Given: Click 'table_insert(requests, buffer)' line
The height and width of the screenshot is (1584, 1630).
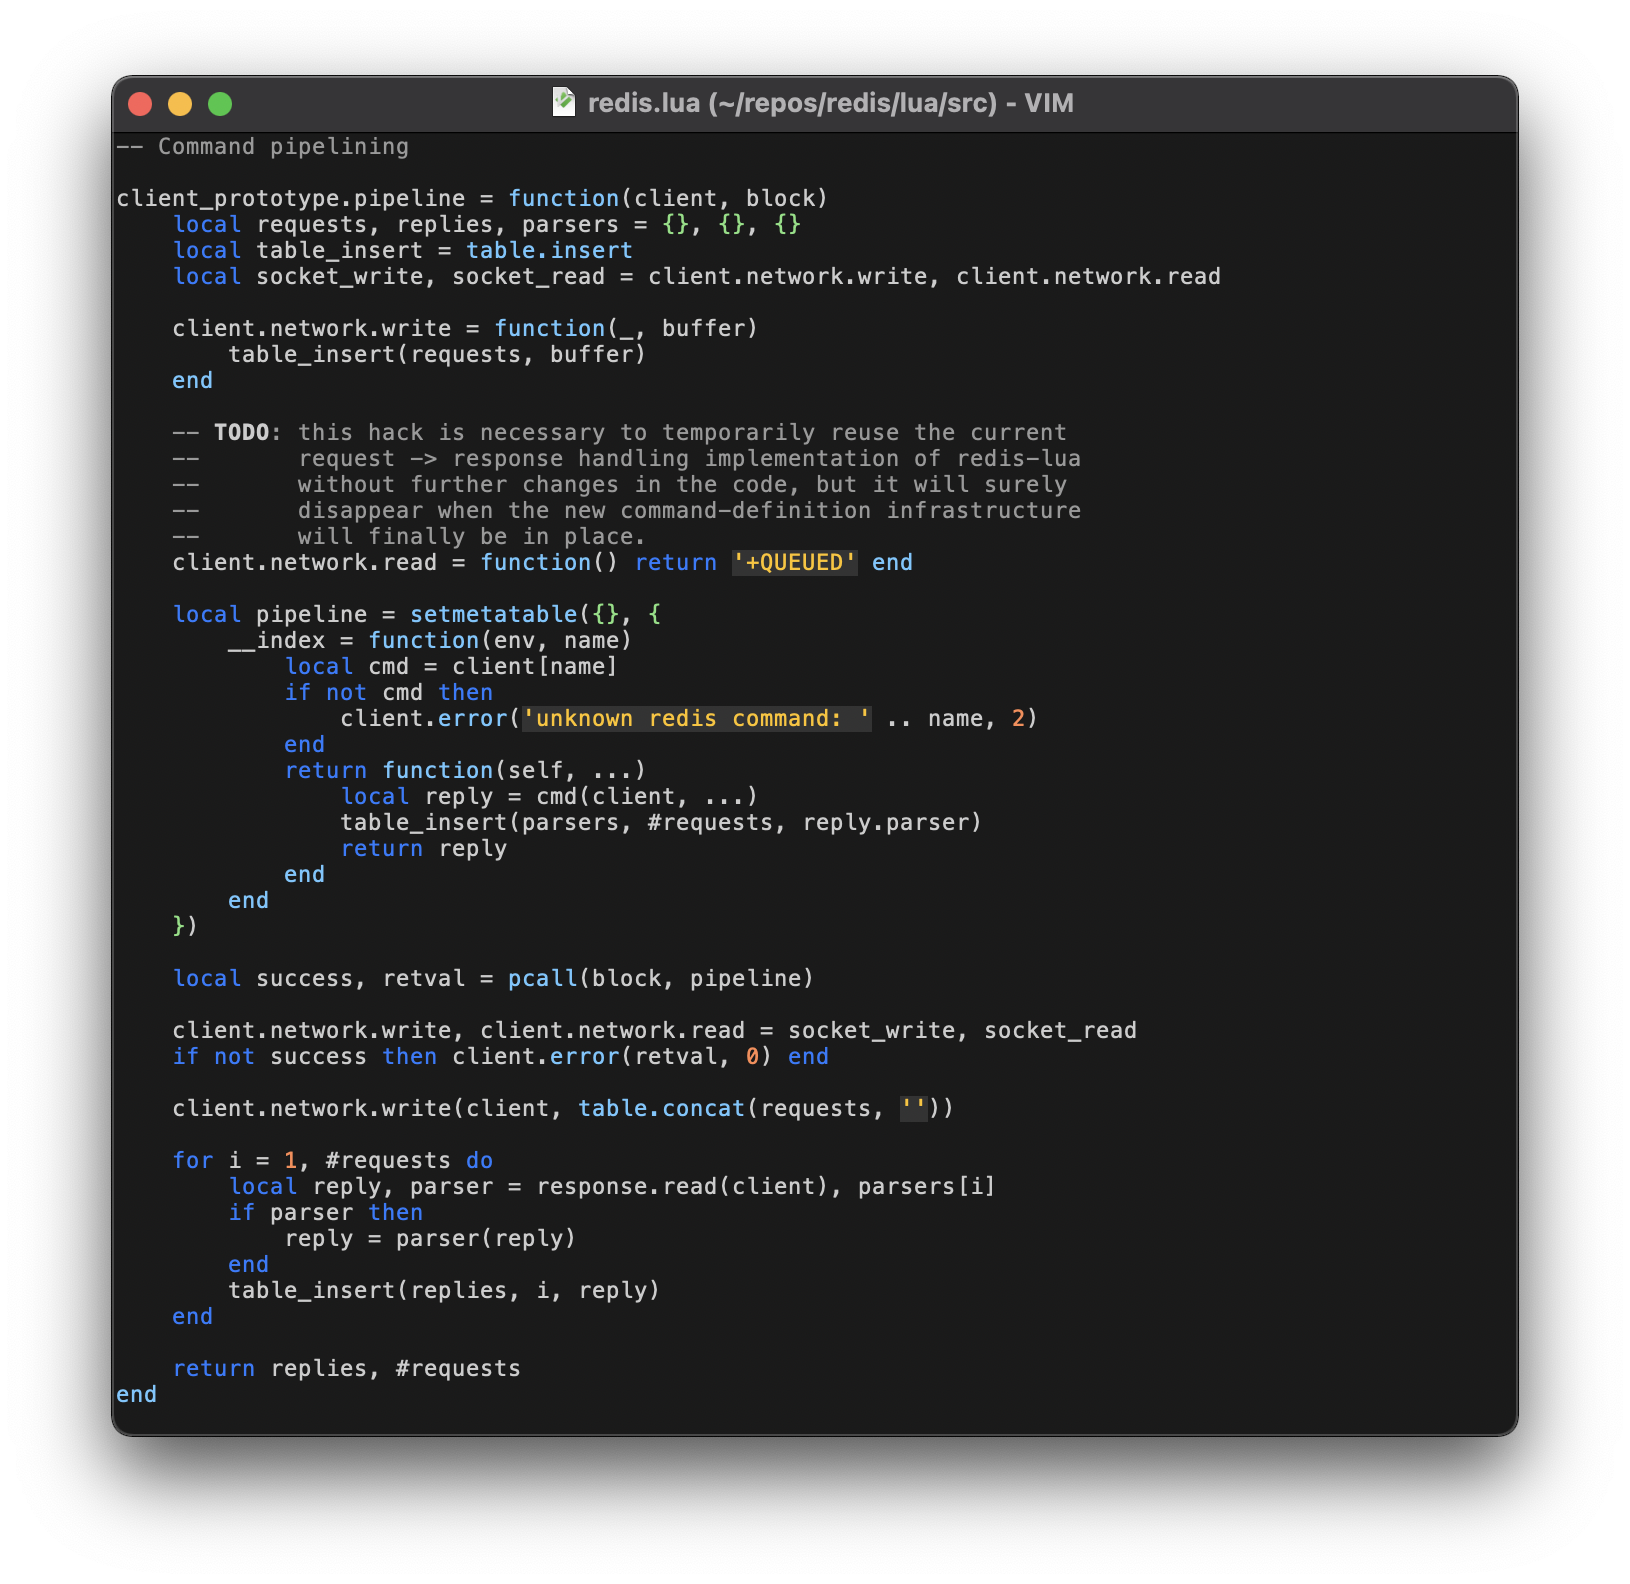Looking at the screenshot, I should coord(437,355).
